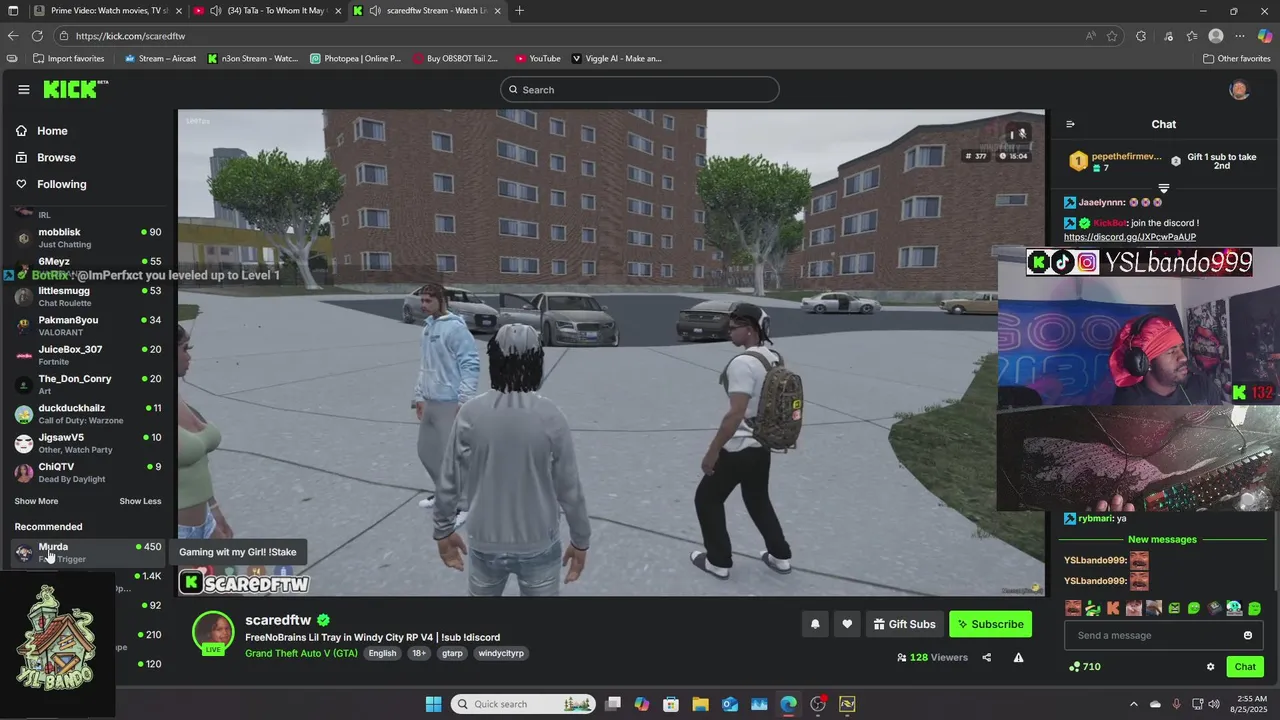Viewport: 1280px width, 720px height.
Task: Send message with Chat button
Action: coord(1245,667)
